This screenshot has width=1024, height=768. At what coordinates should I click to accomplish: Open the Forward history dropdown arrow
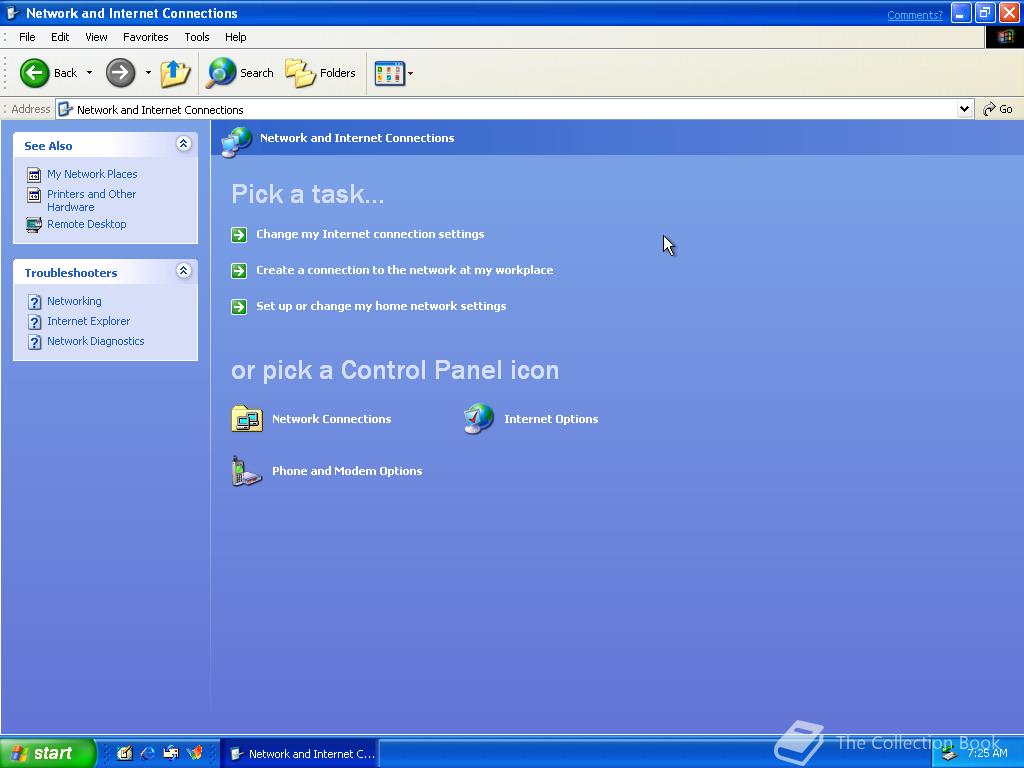tap(148, 72)
